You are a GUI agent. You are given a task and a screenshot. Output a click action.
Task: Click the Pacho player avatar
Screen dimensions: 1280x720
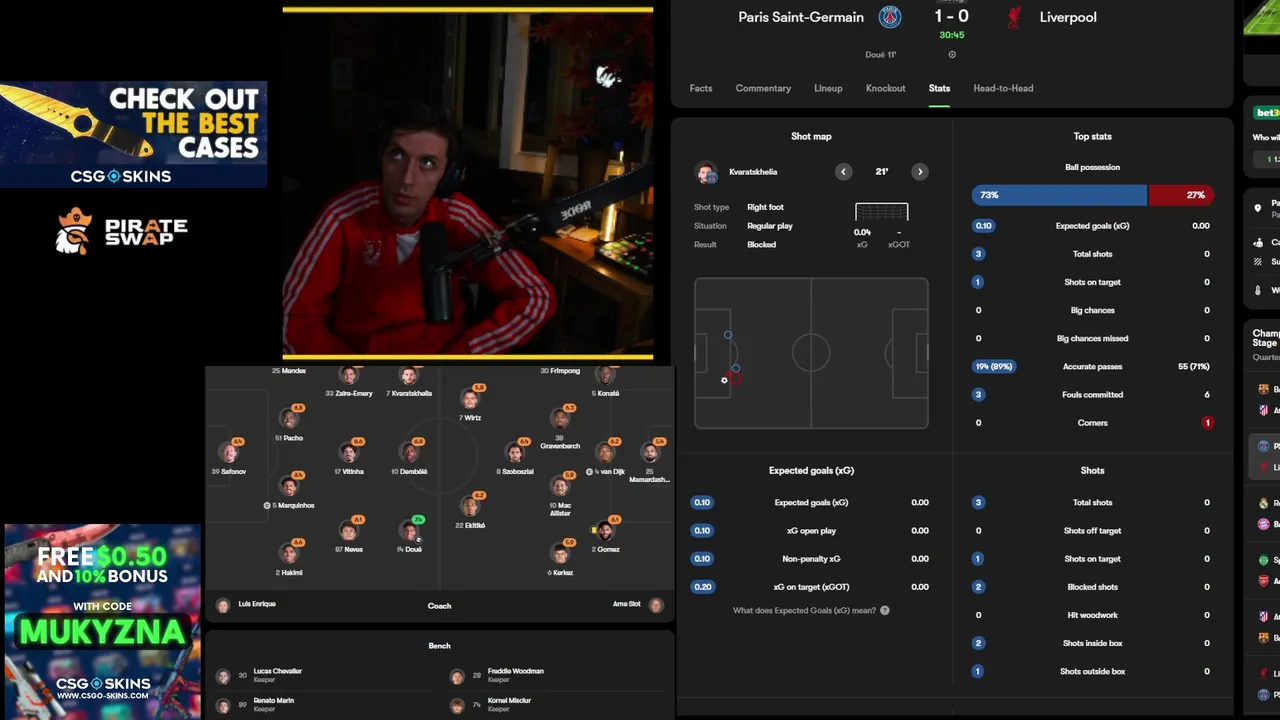click(x=289, y=419)
